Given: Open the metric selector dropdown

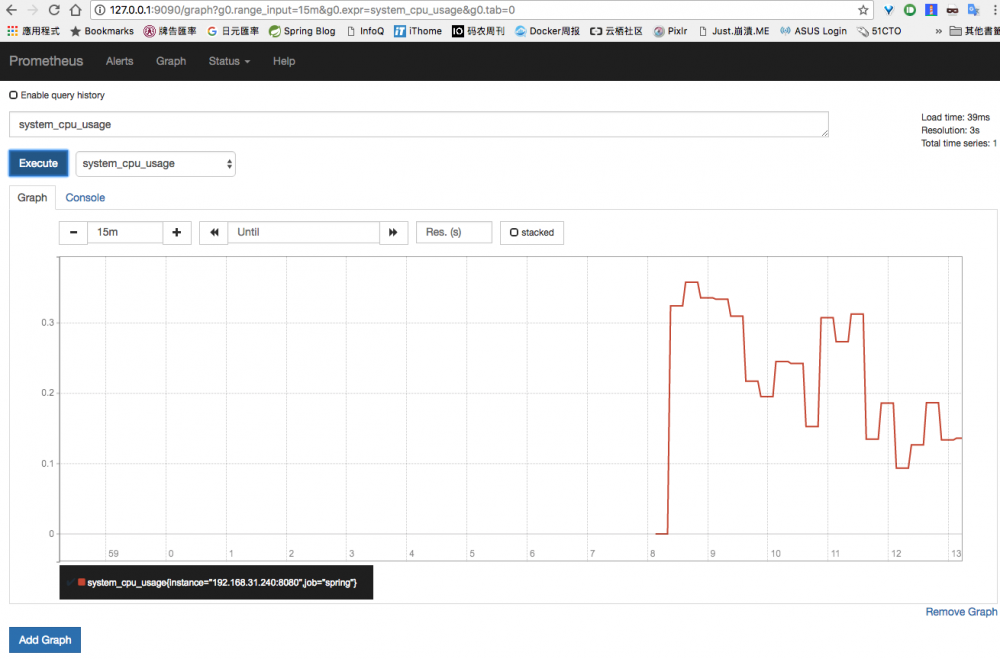Looking at the screenshot, I should point(156,164).
